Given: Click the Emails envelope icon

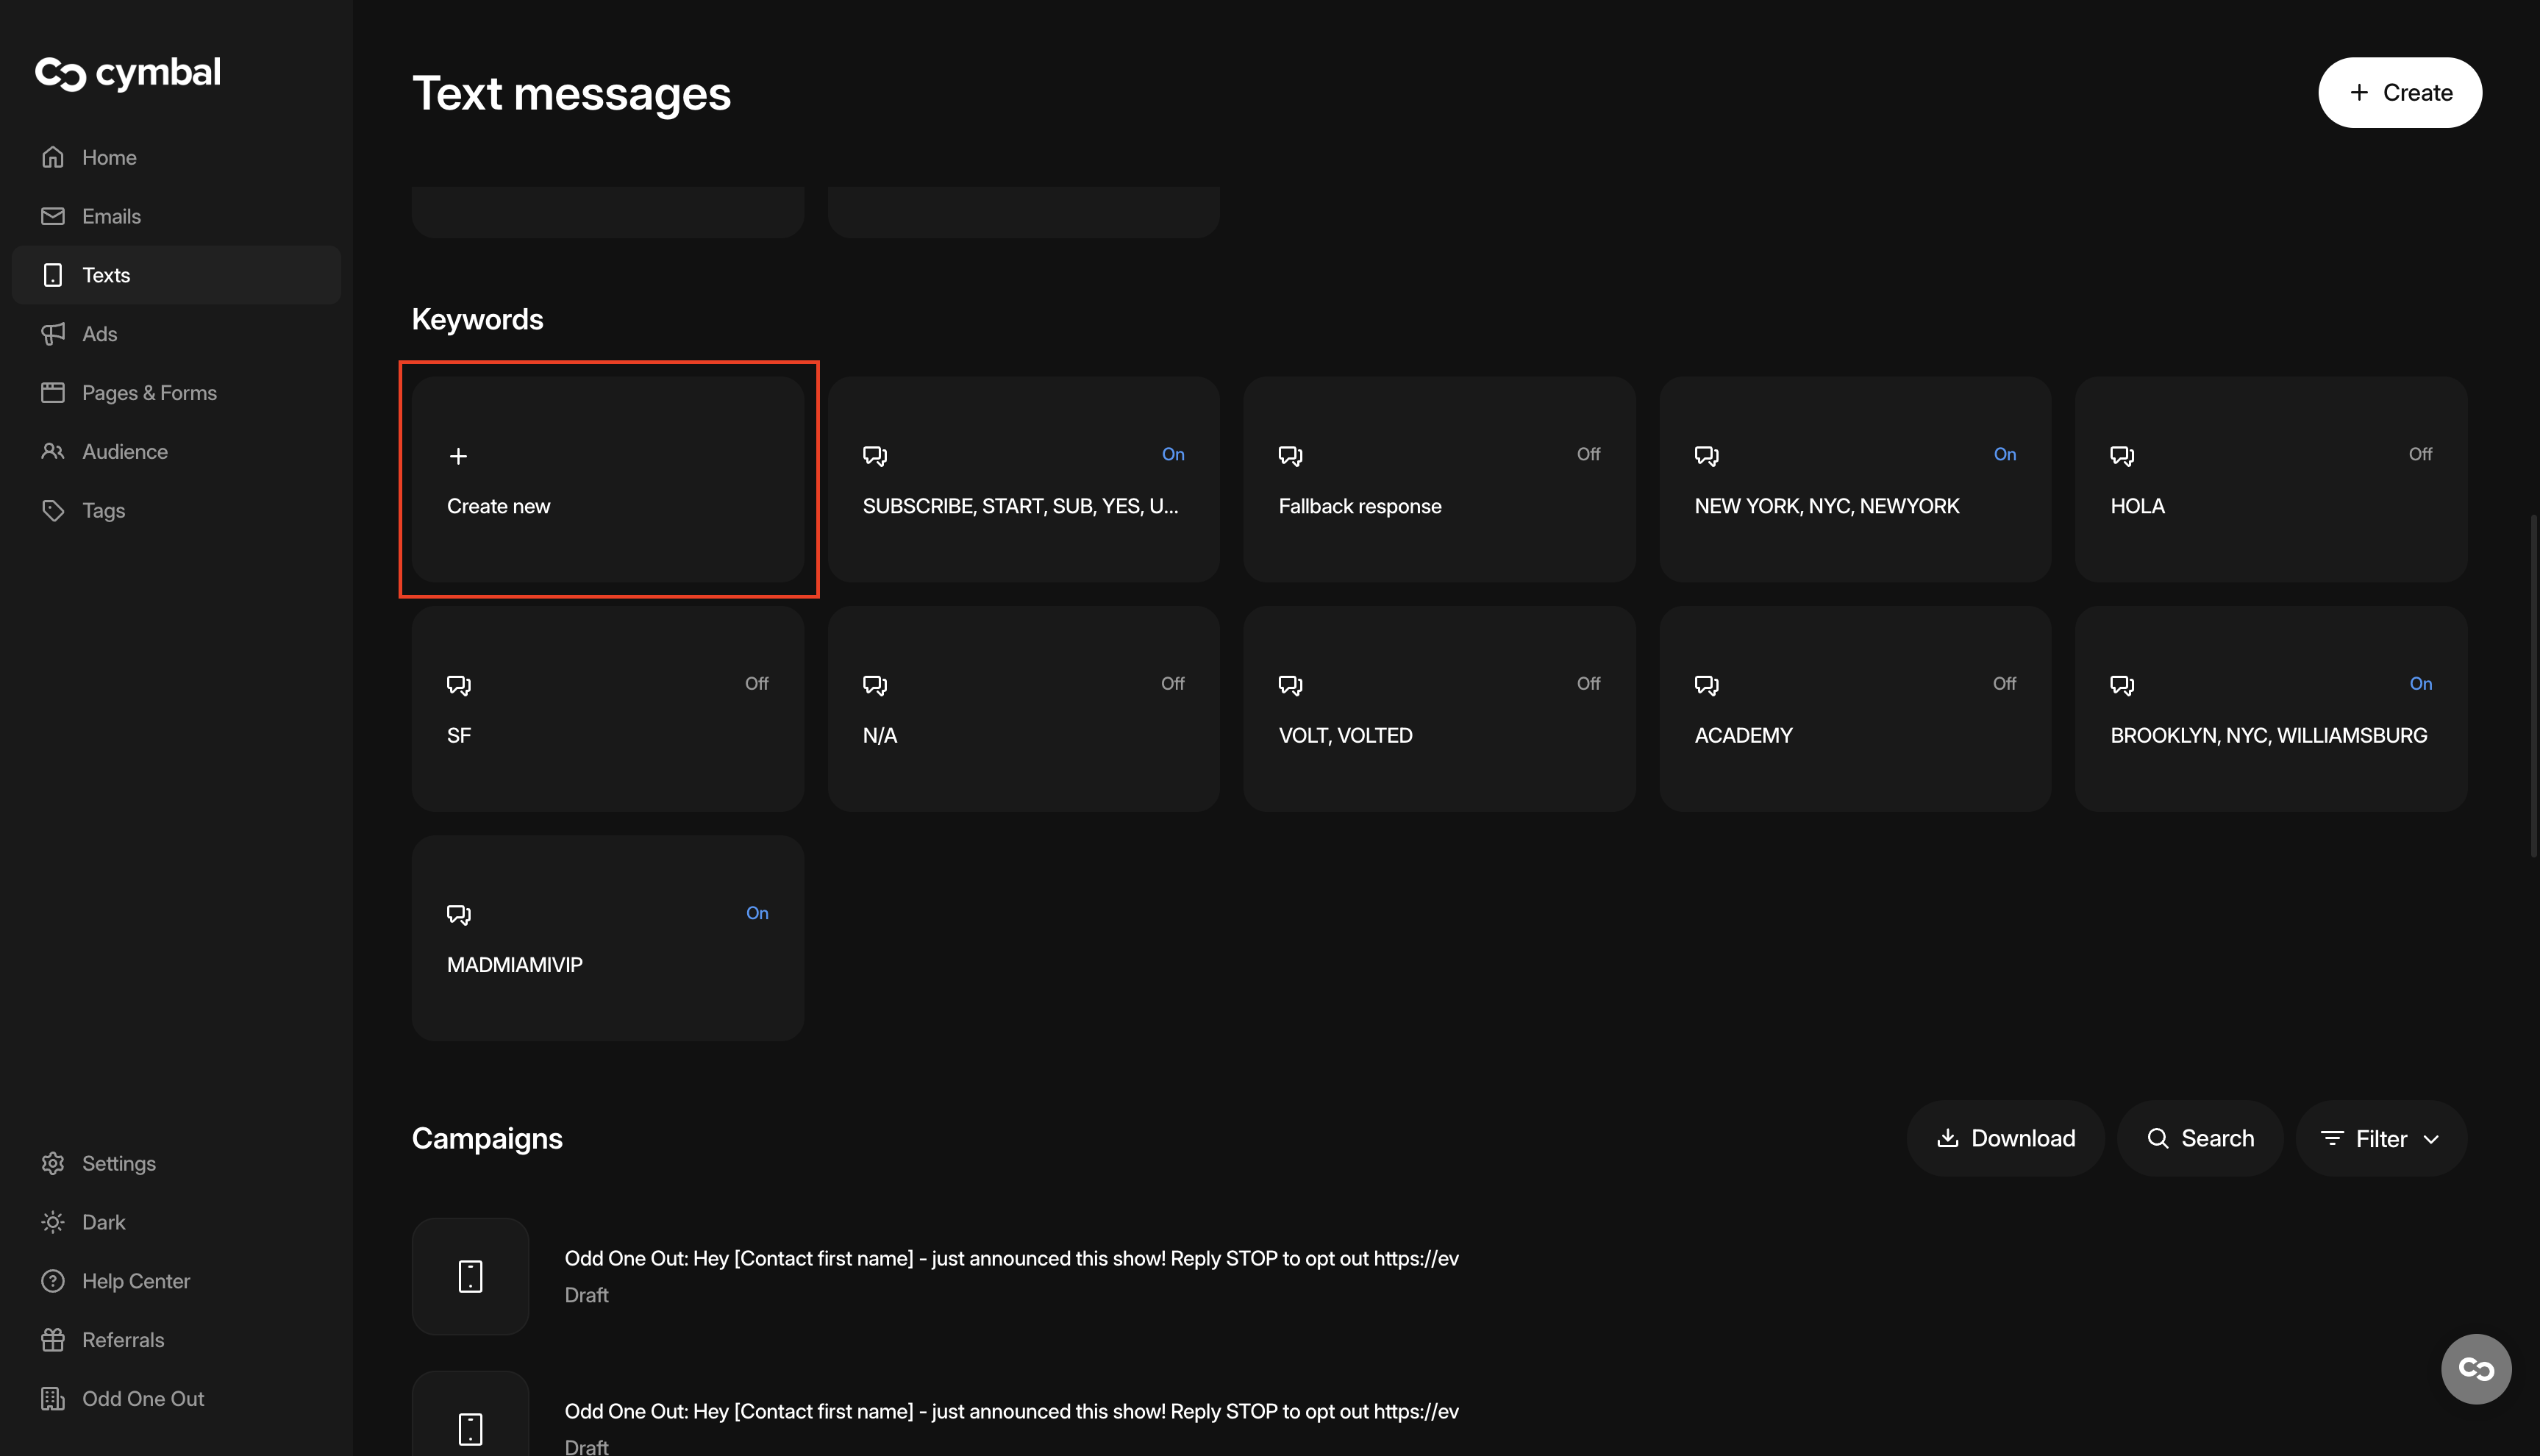Looking at the screenshot, I should [x=53, y=216].
